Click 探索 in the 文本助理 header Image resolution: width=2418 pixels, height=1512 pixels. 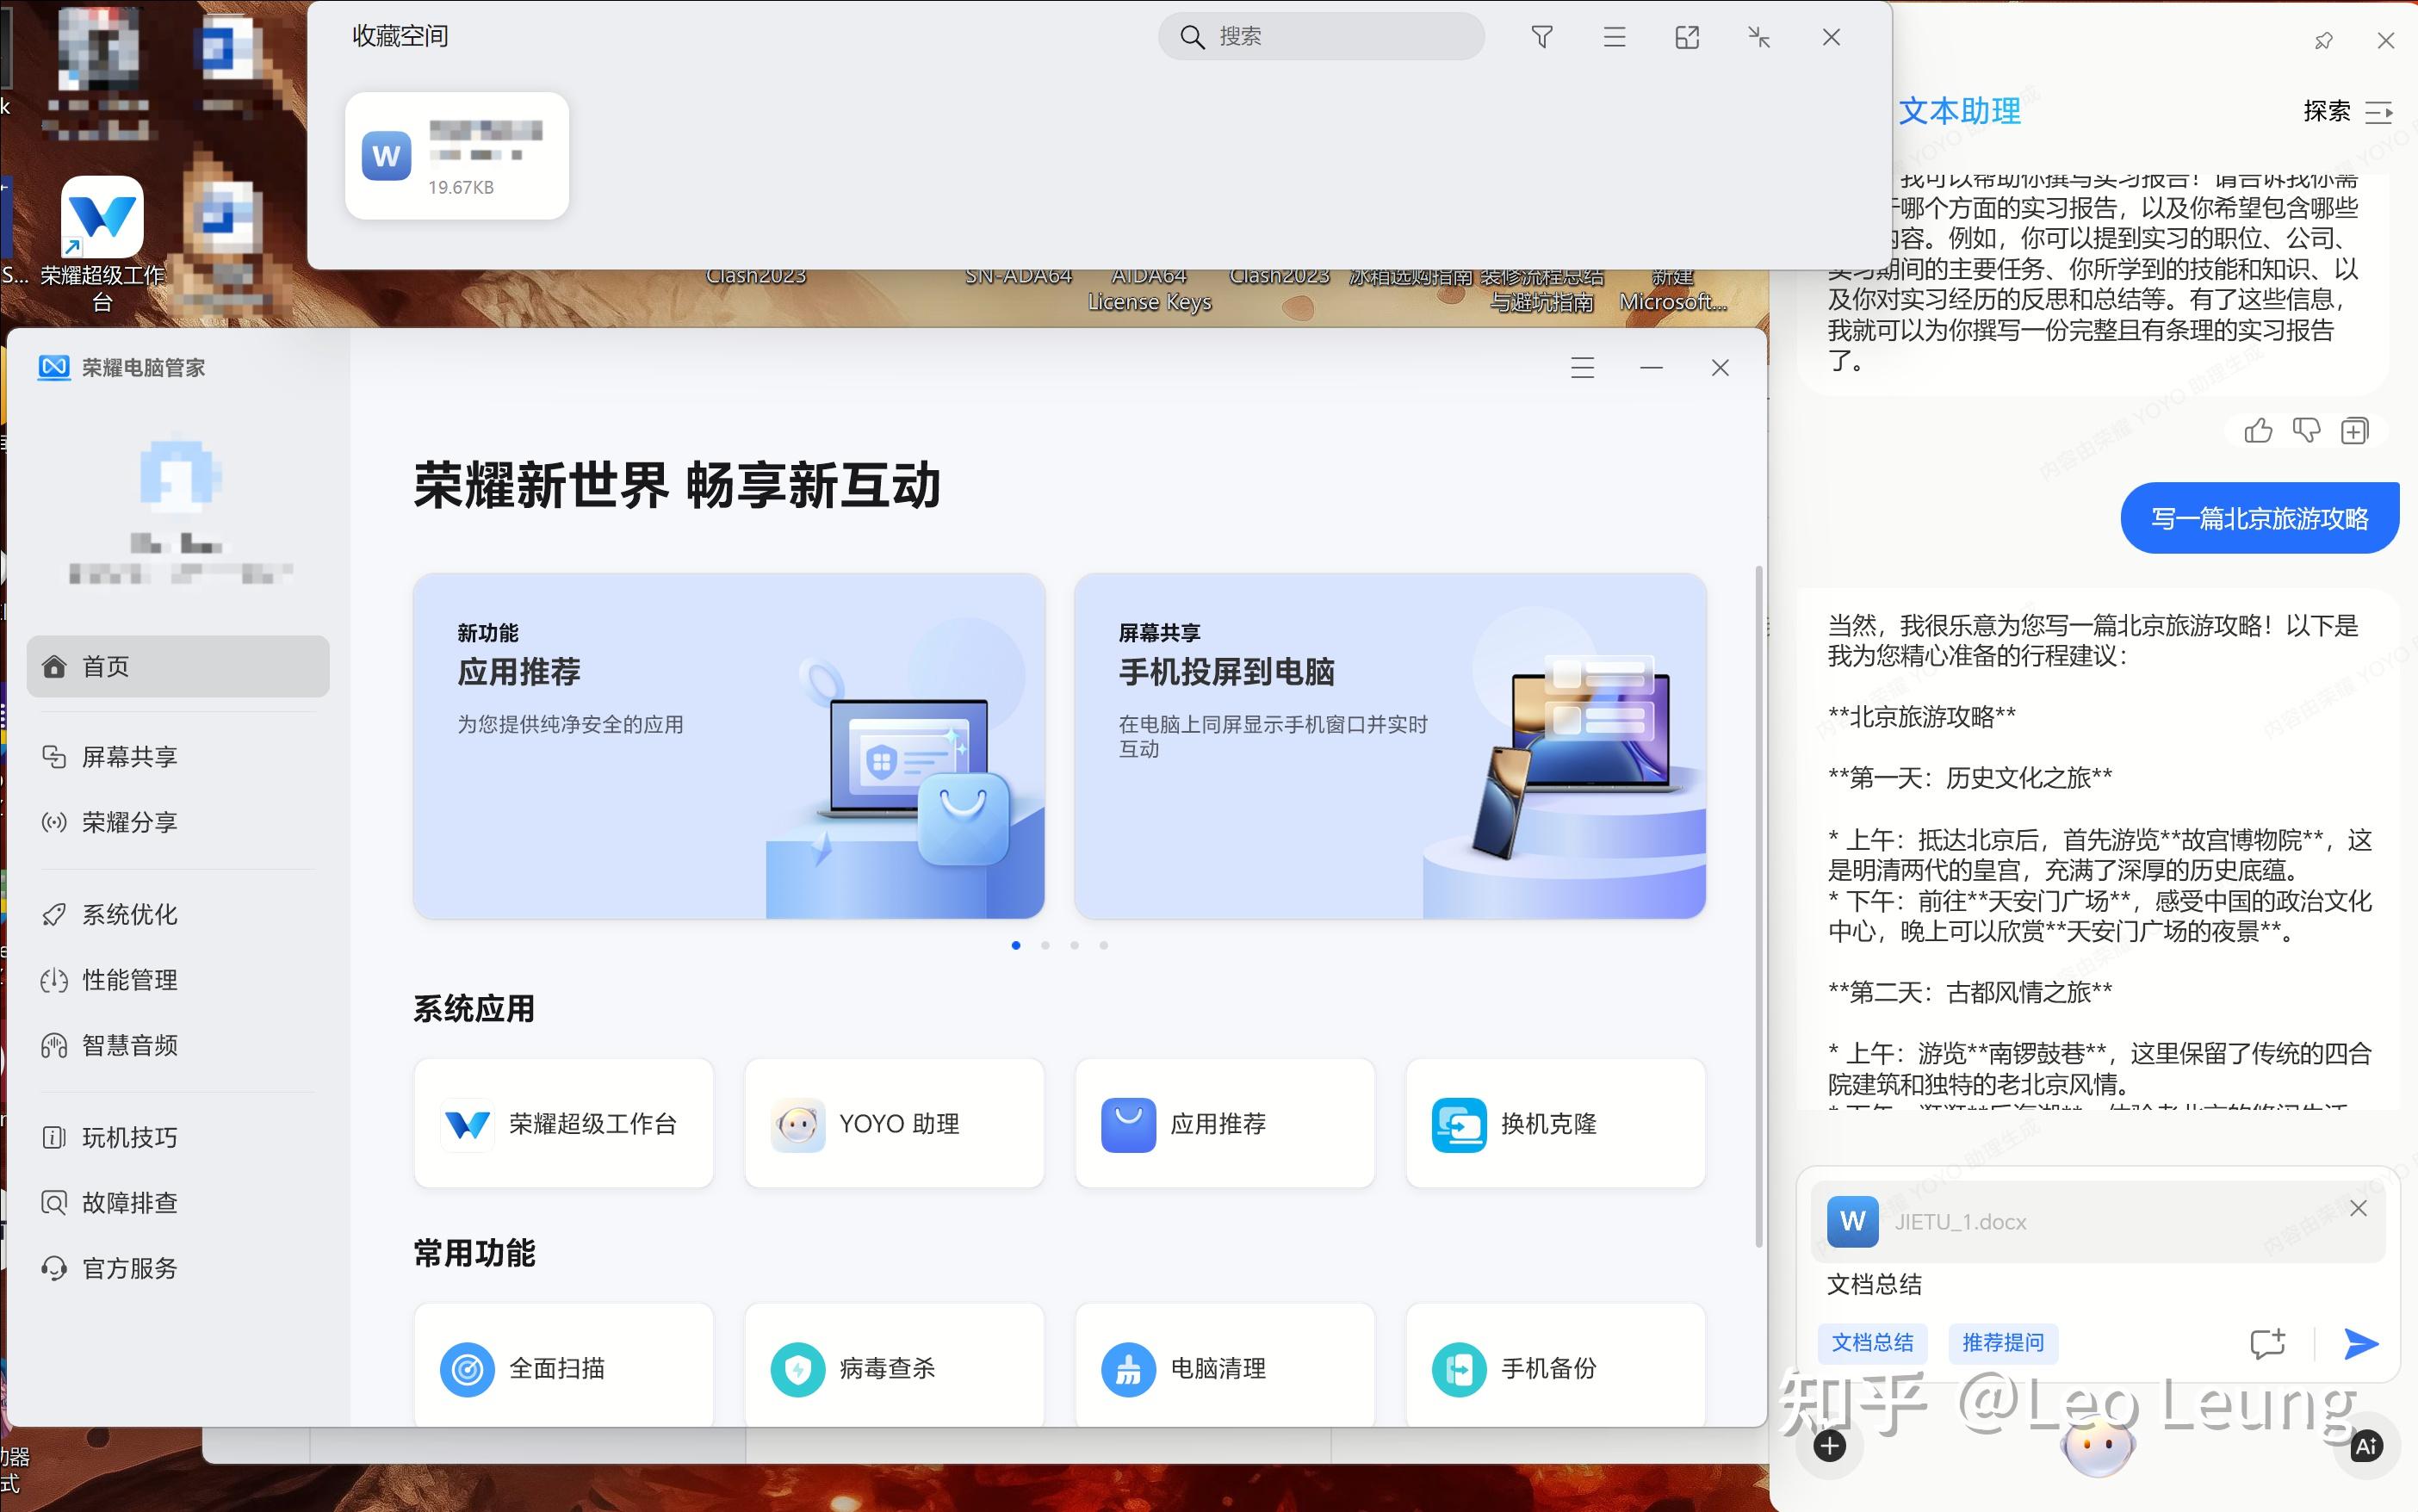2326,111
